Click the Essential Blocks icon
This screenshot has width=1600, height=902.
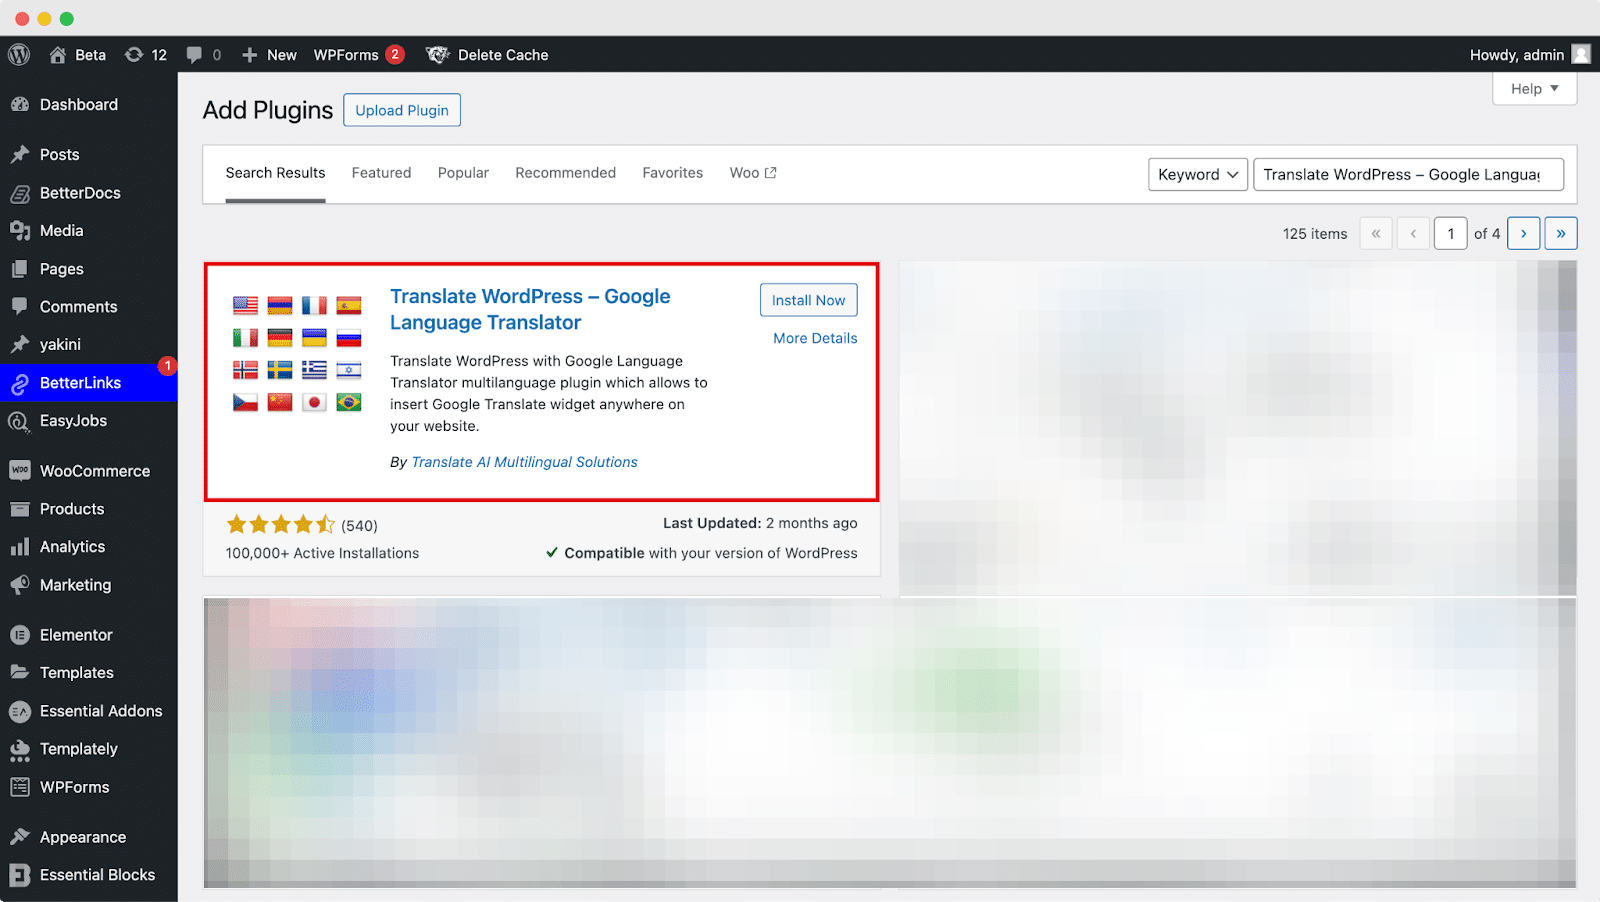point(20,875)
